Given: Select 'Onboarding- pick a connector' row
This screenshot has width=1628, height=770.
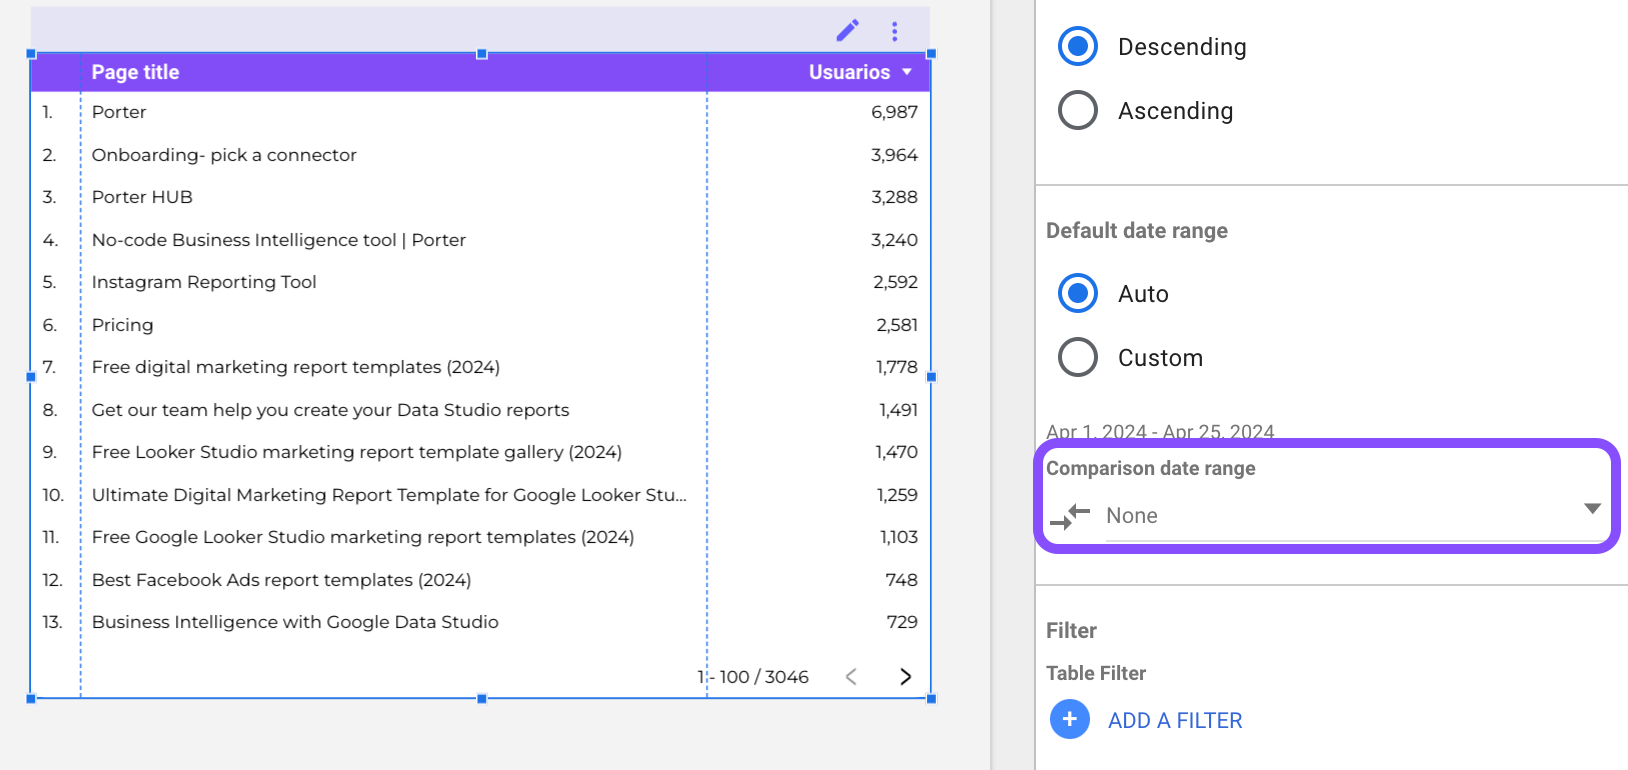Looking at the screenshot, I should click(x=224, y=155).
